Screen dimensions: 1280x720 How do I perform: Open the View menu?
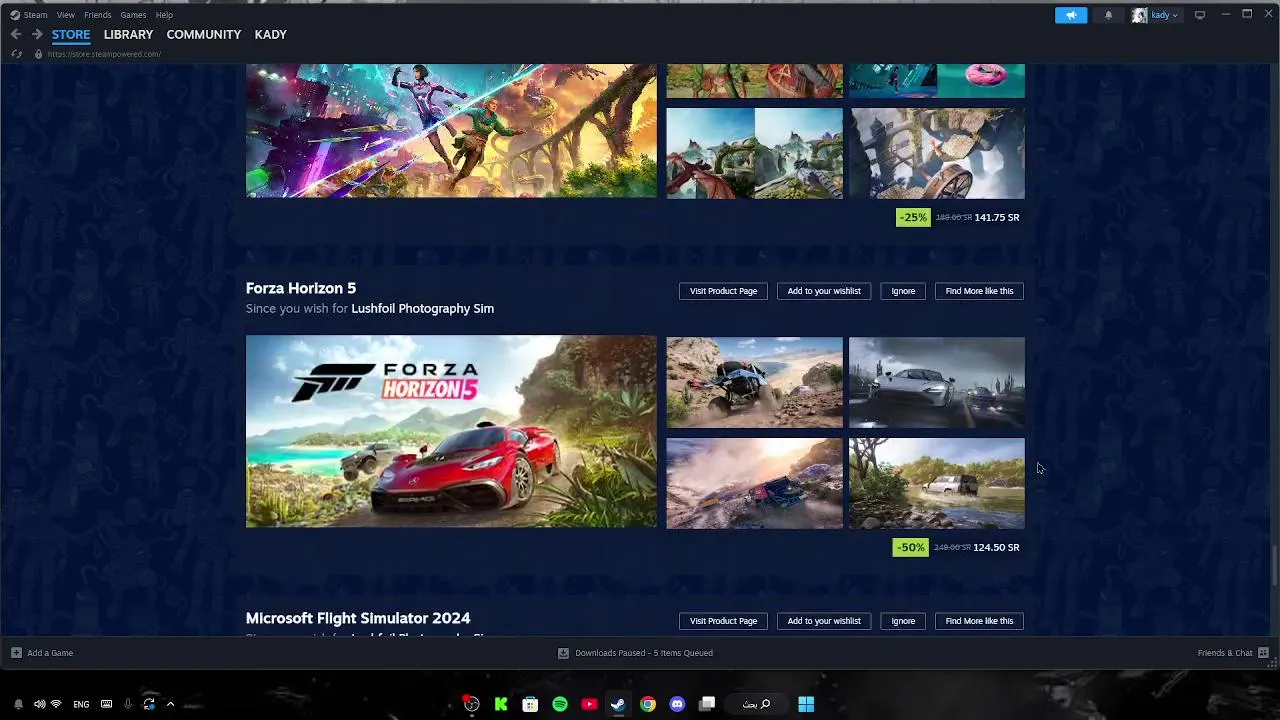65,15
